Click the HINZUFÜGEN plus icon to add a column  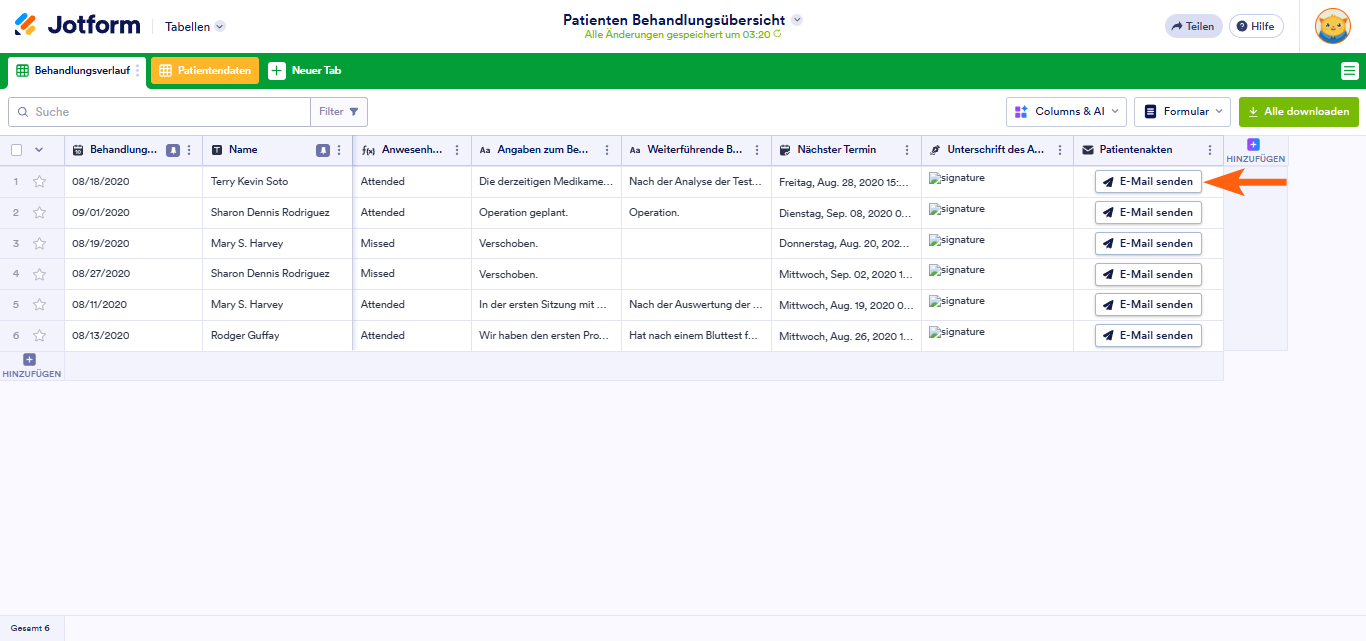1254,144
